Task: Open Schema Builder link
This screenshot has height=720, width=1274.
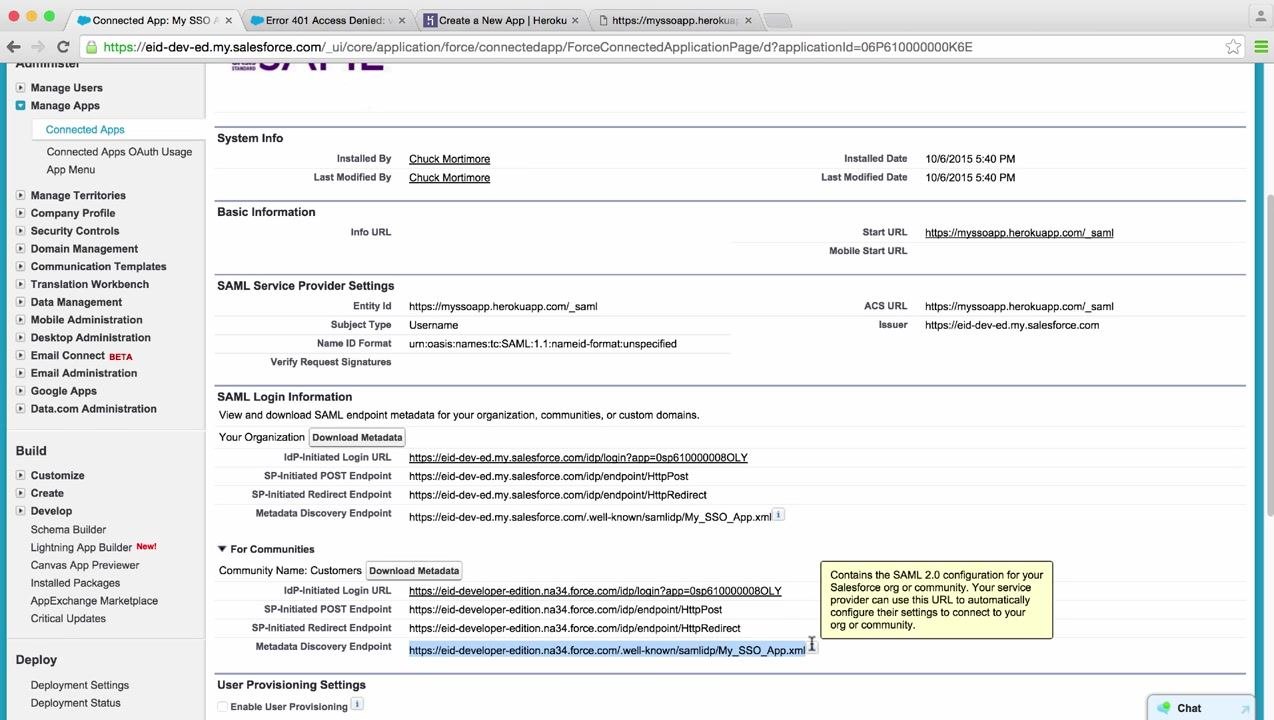Action: [x=68, y=530]
